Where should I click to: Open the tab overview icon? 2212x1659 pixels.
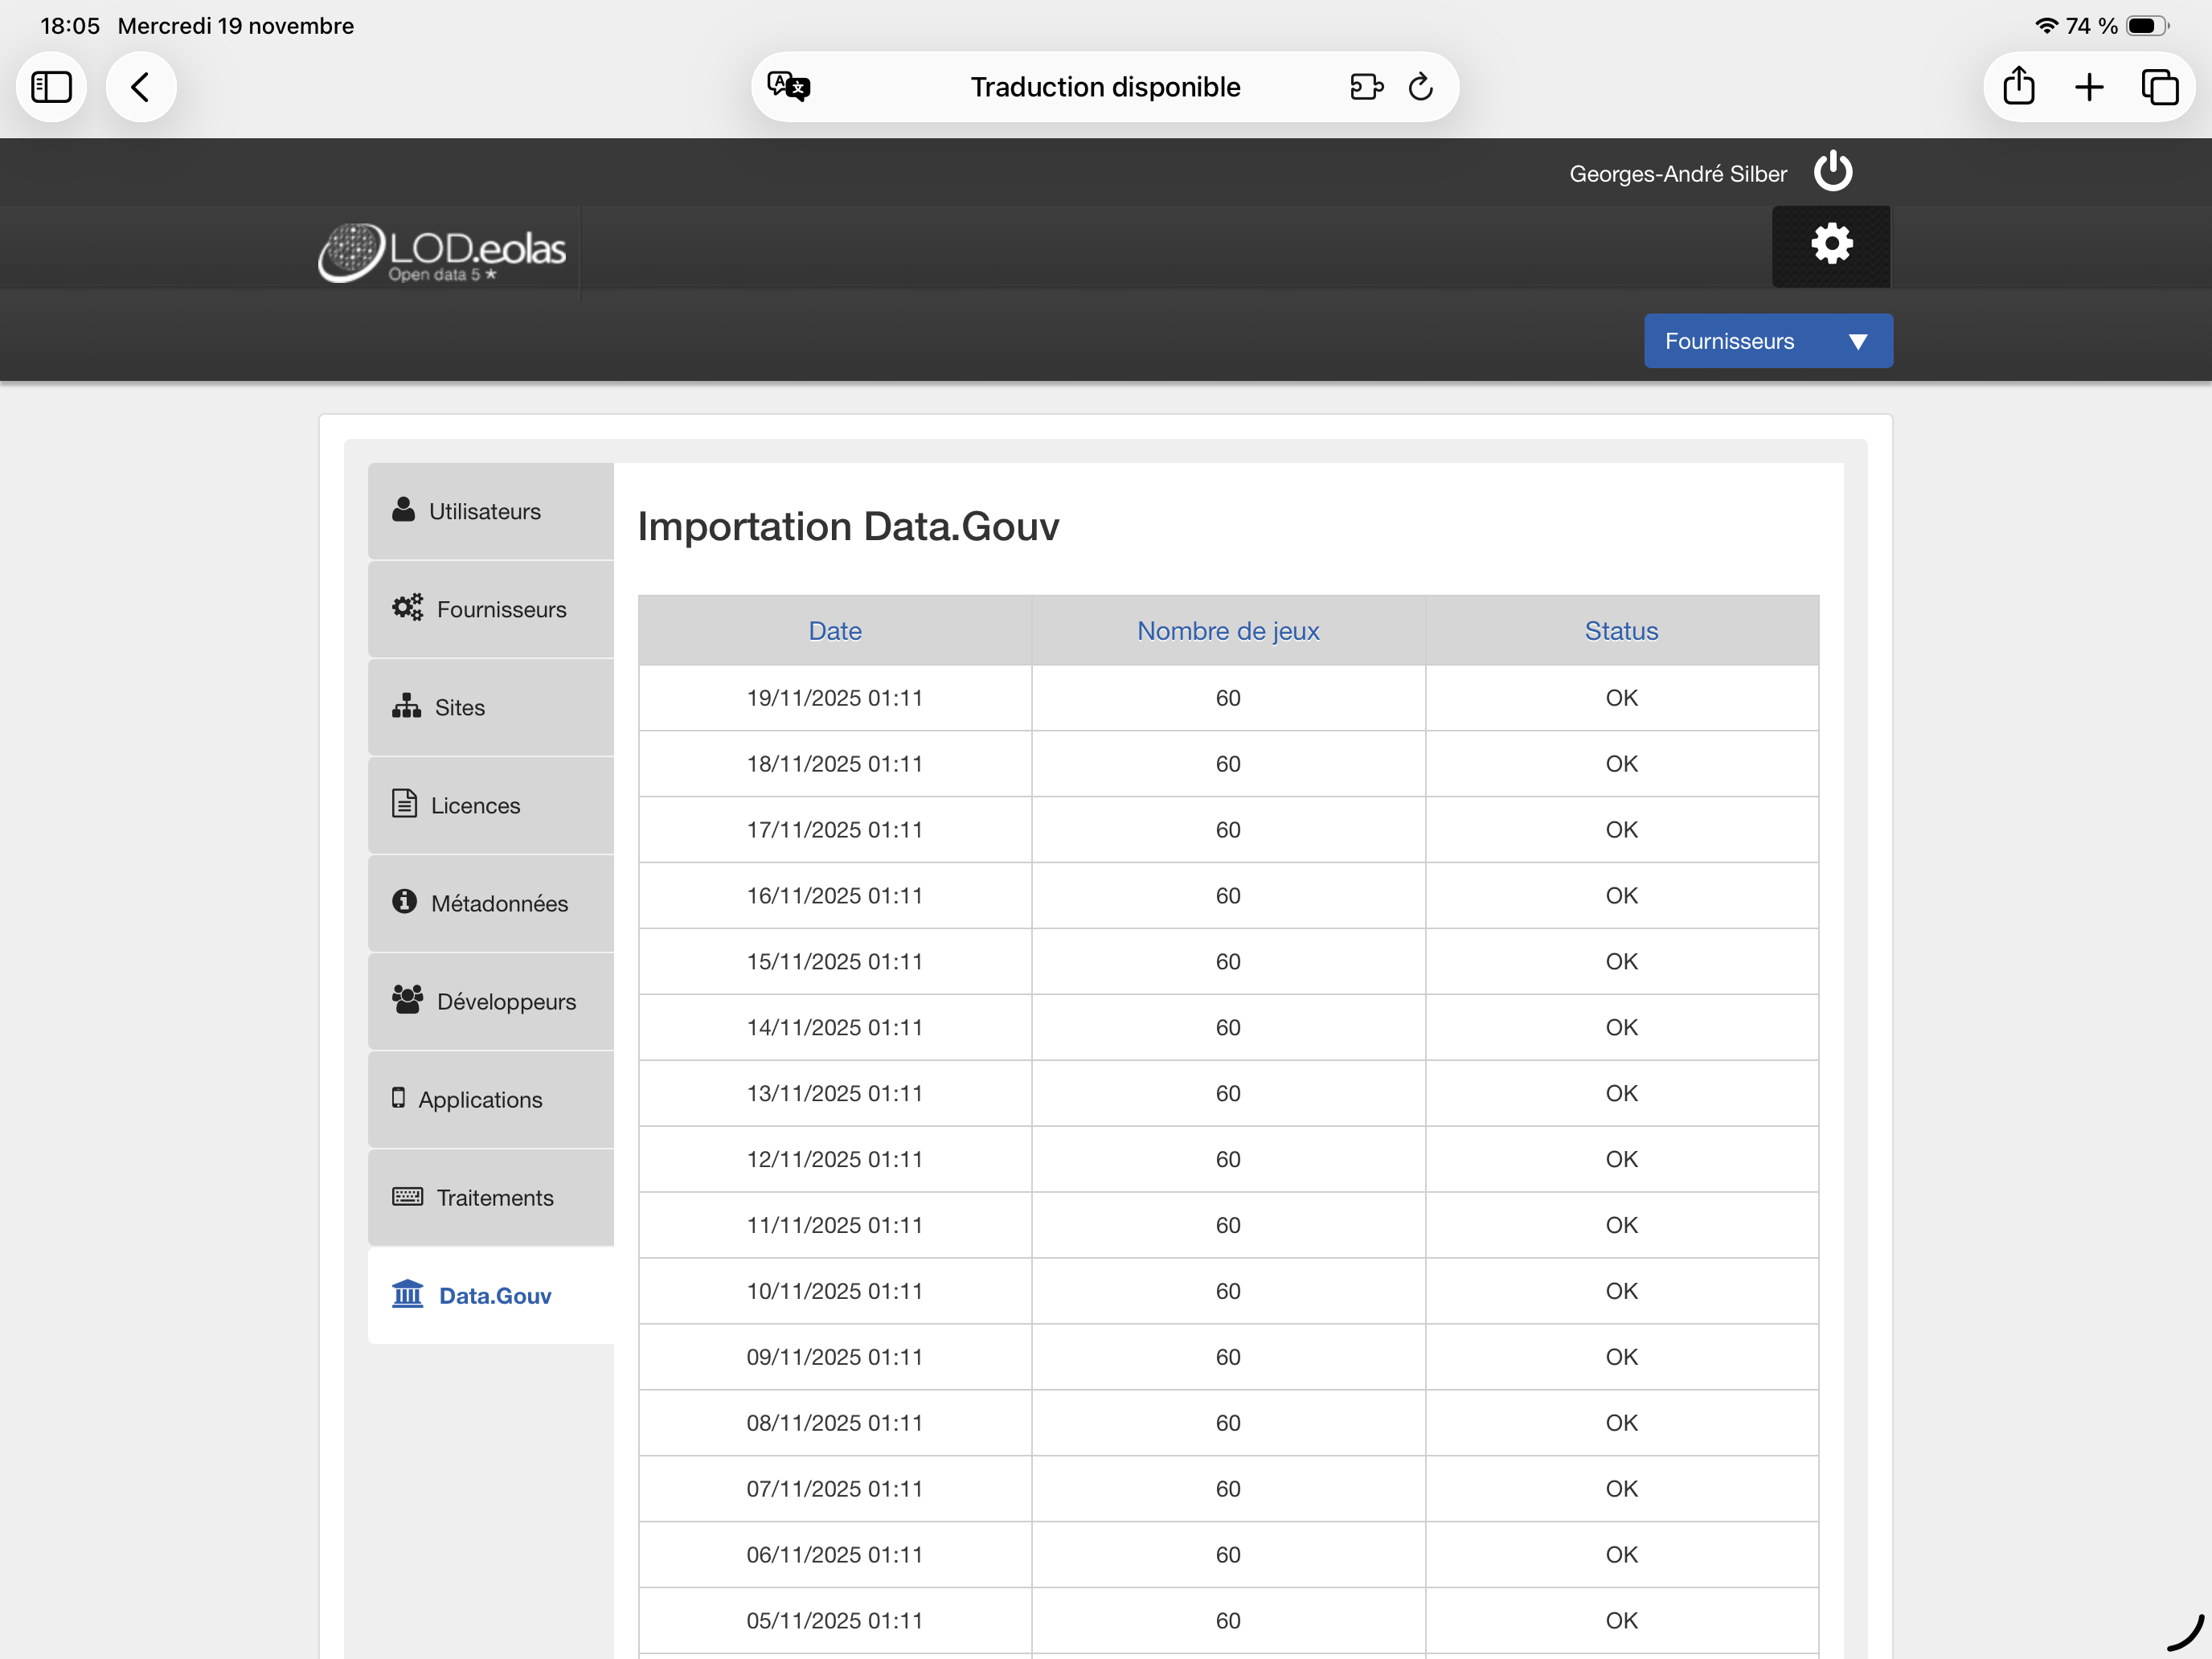[2159, 87]
